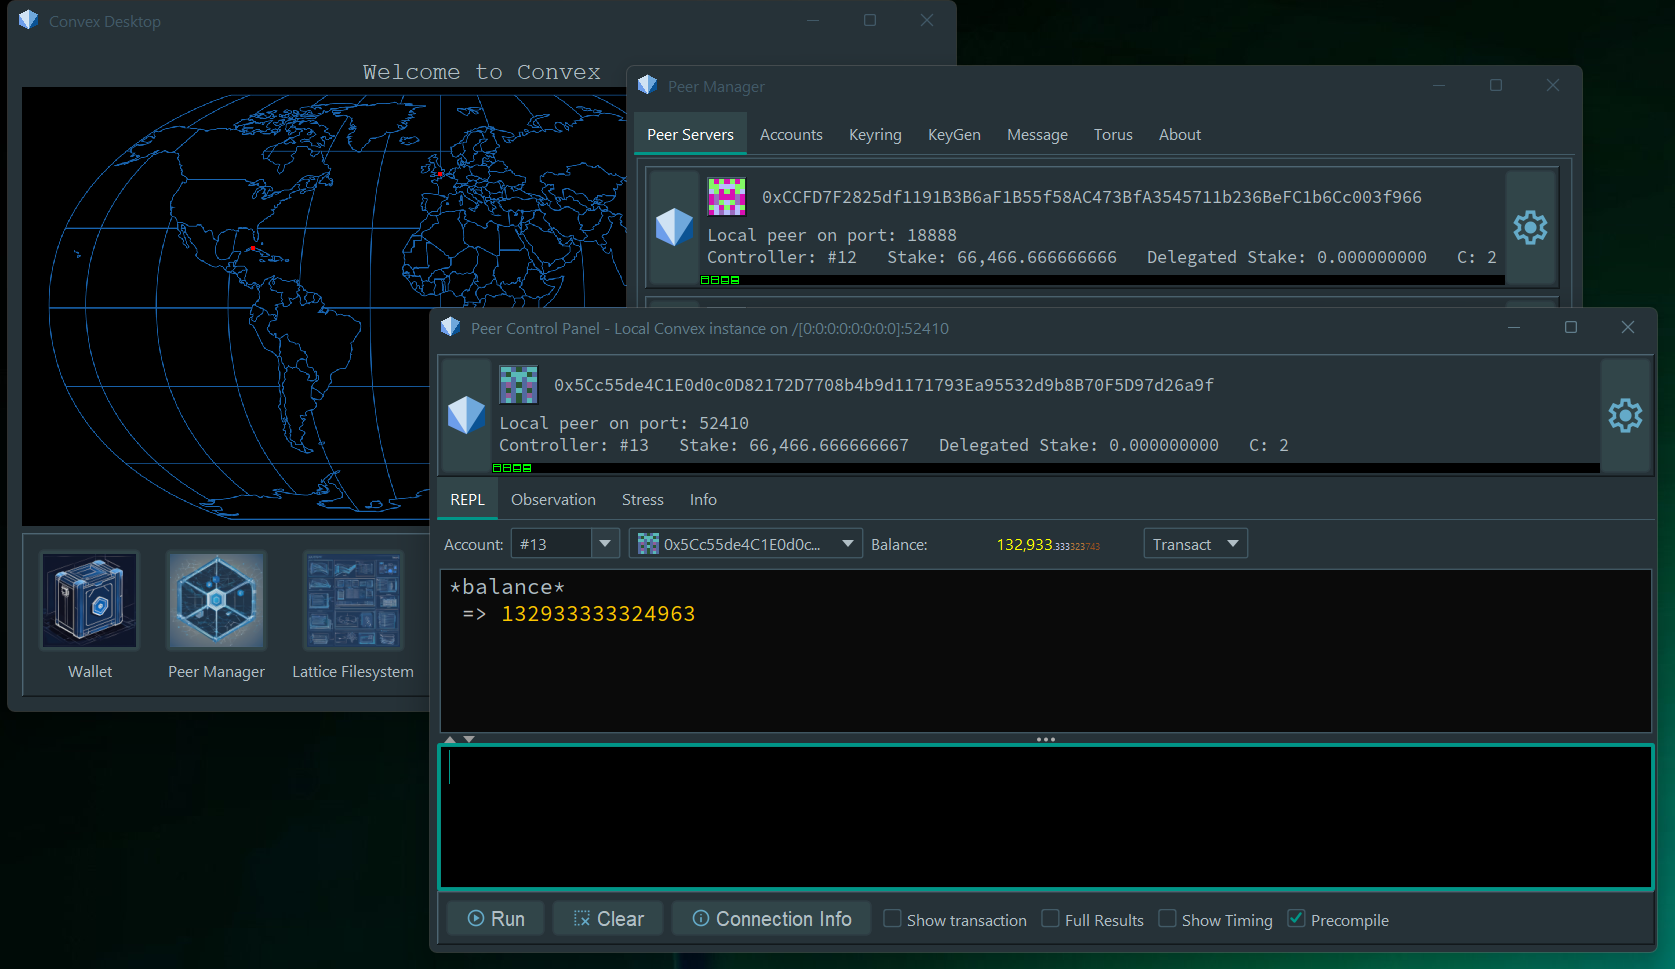Screen dimensions: 1675x969
Task: Click peer key 0x5Cc55de4C1E0d0c0D82172D... text
Action: pyautogui.click(x=884, y=385)
